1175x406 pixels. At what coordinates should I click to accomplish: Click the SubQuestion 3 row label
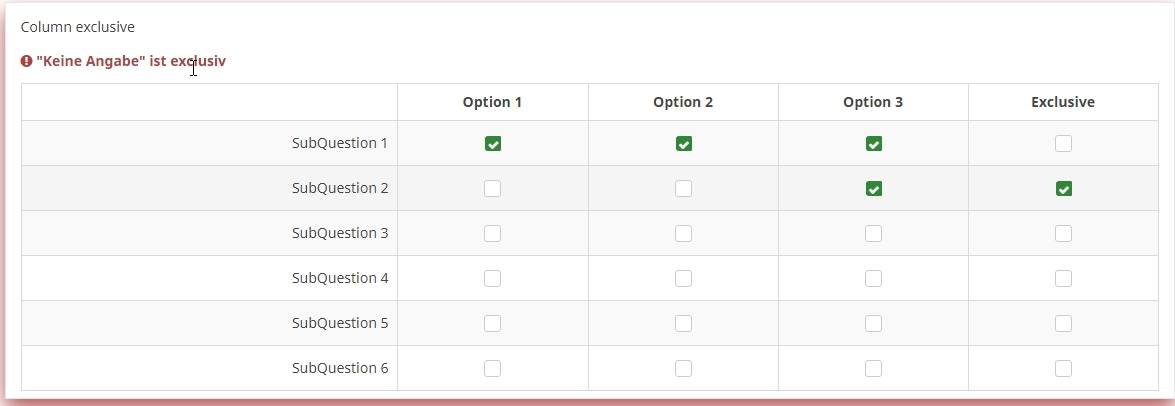pyautogui.click(x=339, y=233)
